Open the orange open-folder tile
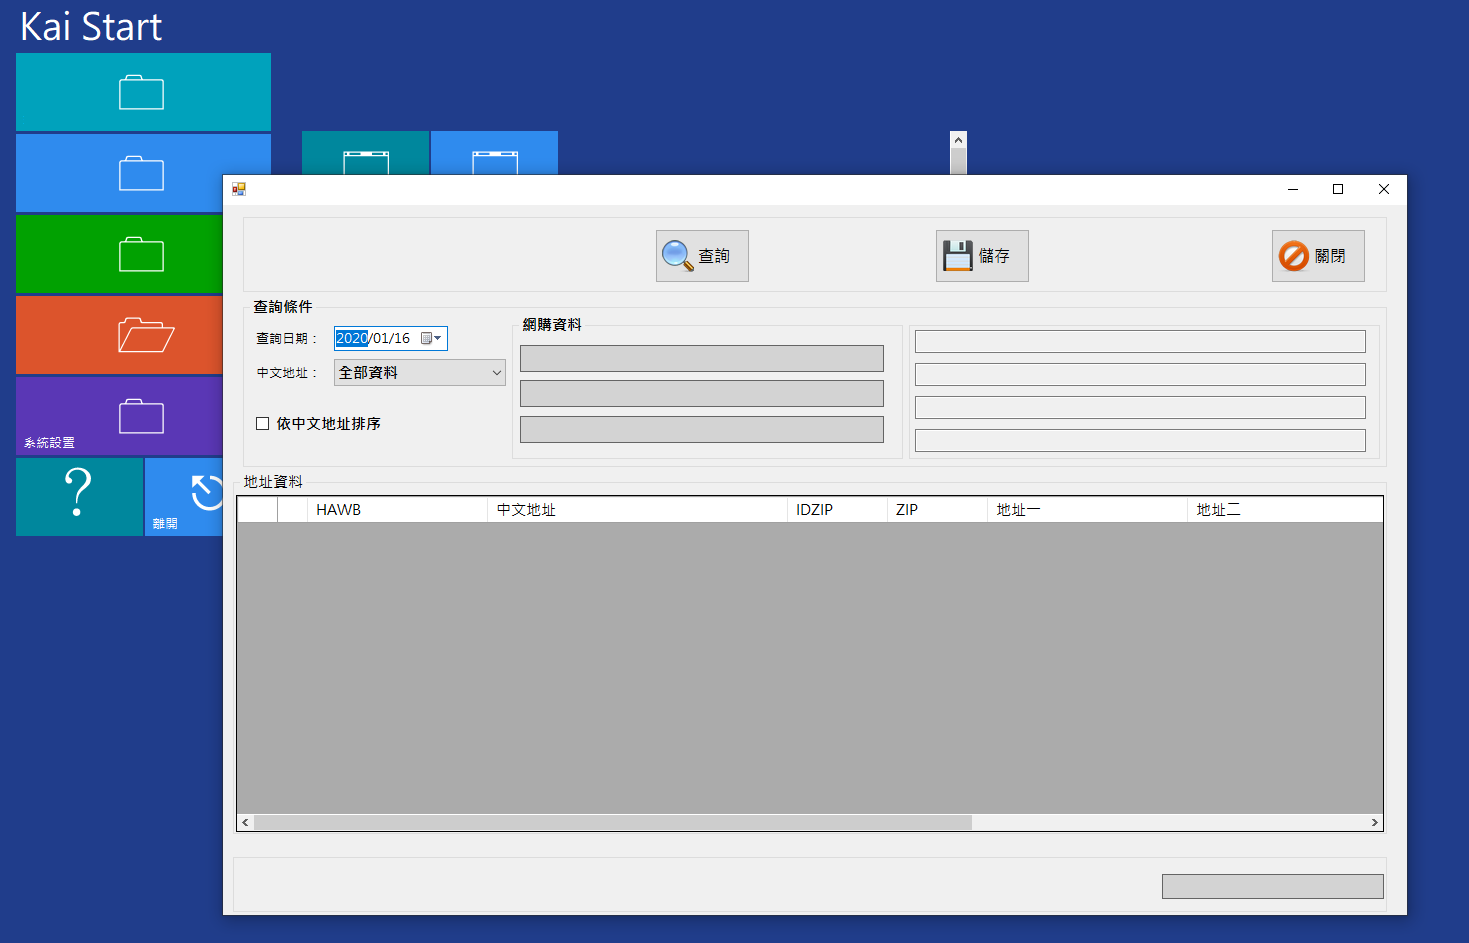The width and height of the screenshot is (1469, 943). pos(119,335)
